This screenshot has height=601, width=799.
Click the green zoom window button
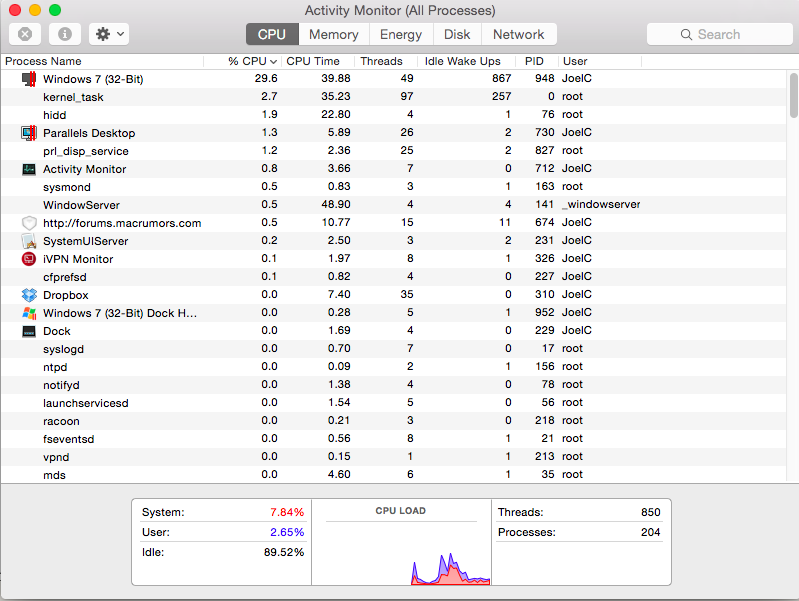coord(55,10)
